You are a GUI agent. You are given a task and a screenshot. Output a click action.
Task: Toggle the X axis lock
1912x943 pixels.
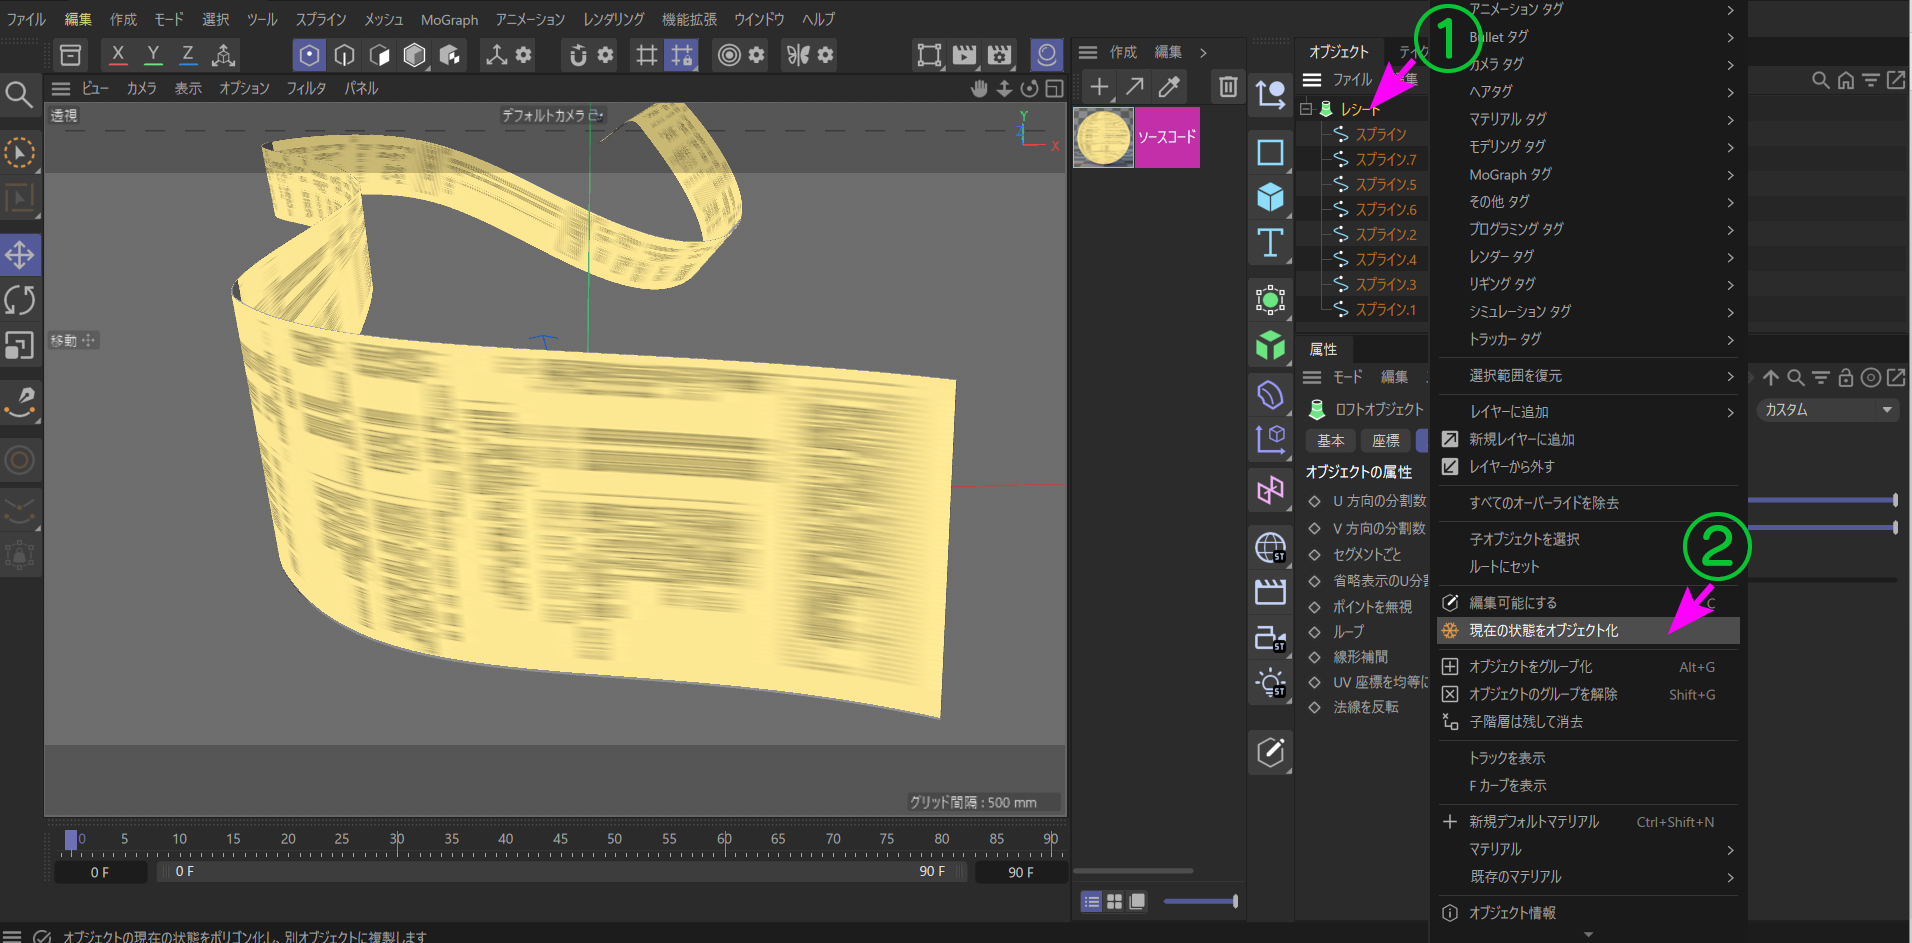click(x=118, y=55)
